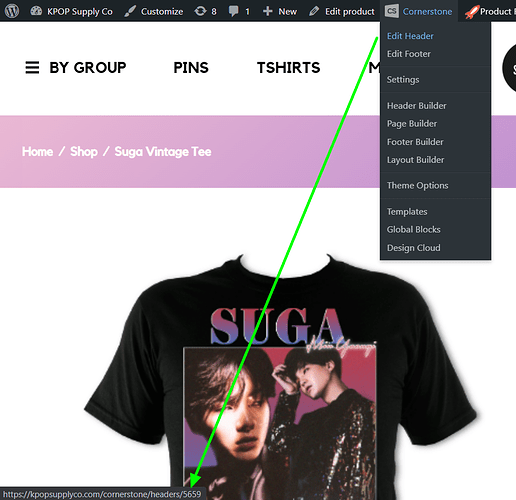Image resolution: width=516 pixels, height=500 pixels.
Task: Go to the TSHIRTS navigation link
Action: (x=288, y=68)
